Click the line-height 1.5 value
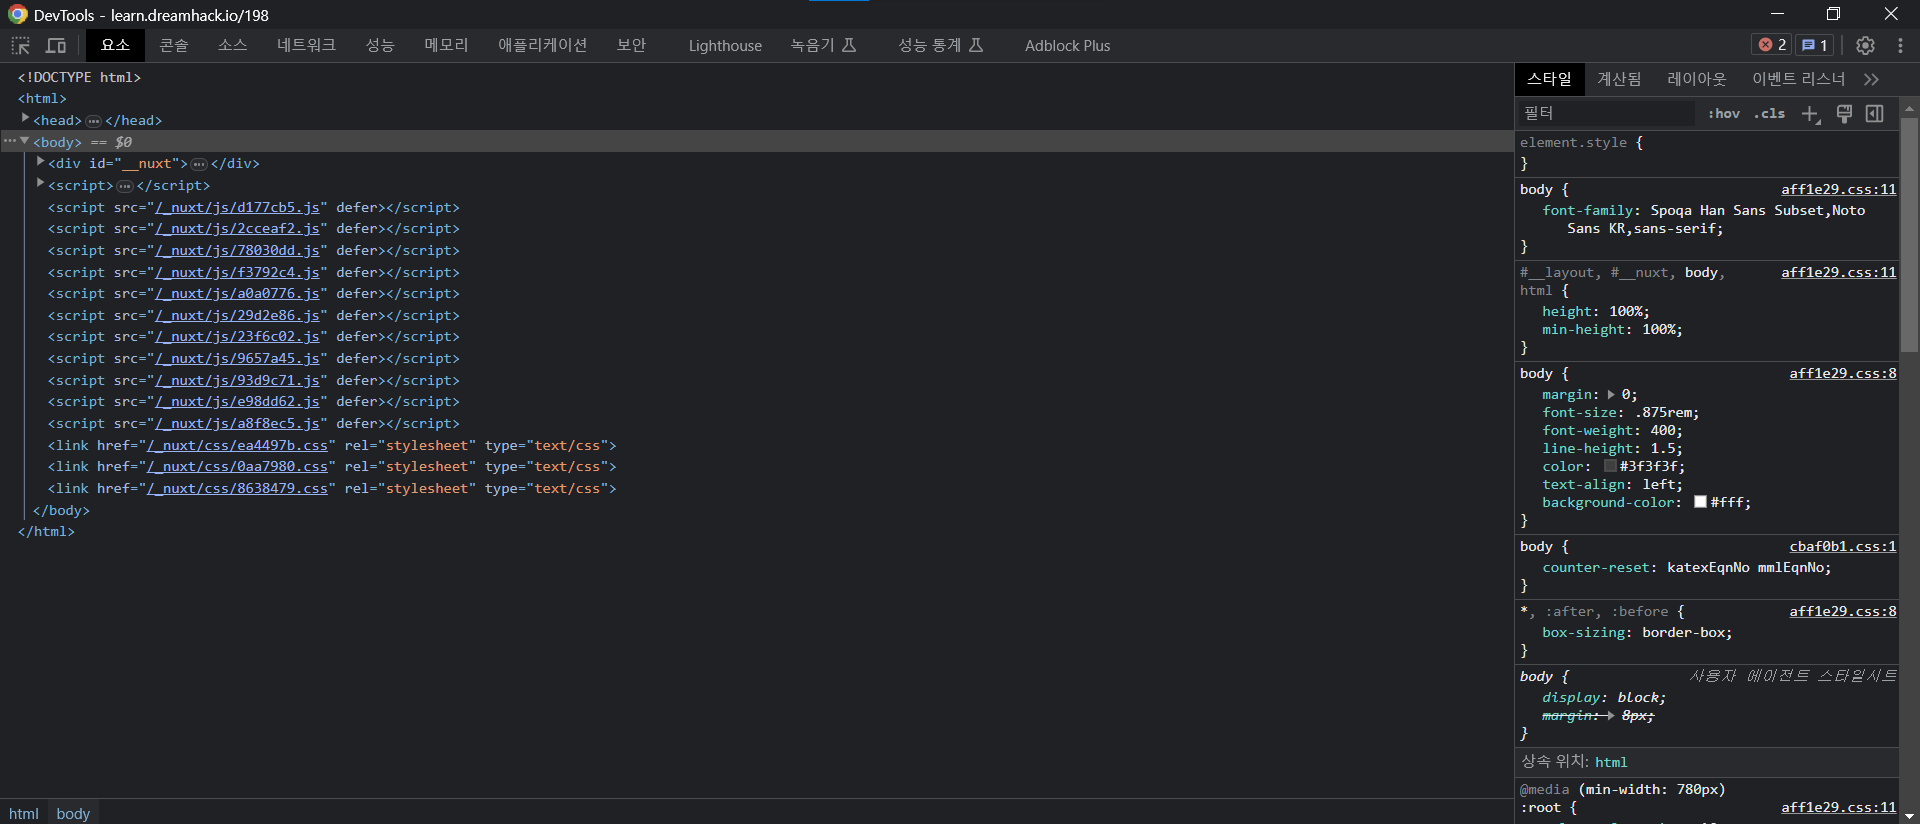This screenshot has height=824, width=1920. [x=1662, y=449]
